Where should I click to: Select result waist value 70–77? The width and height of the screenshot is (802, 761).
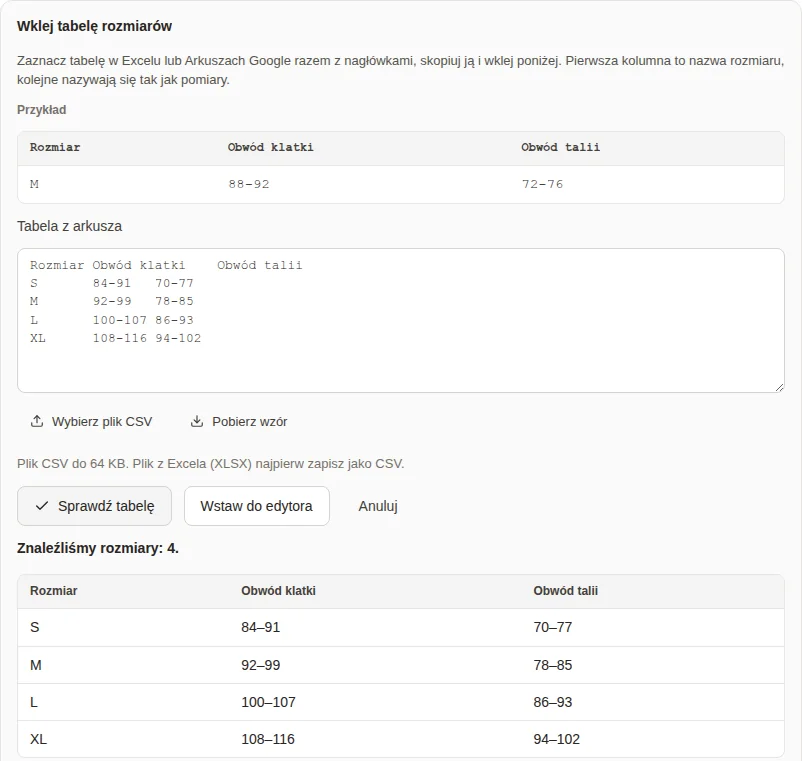pos(553,627)
